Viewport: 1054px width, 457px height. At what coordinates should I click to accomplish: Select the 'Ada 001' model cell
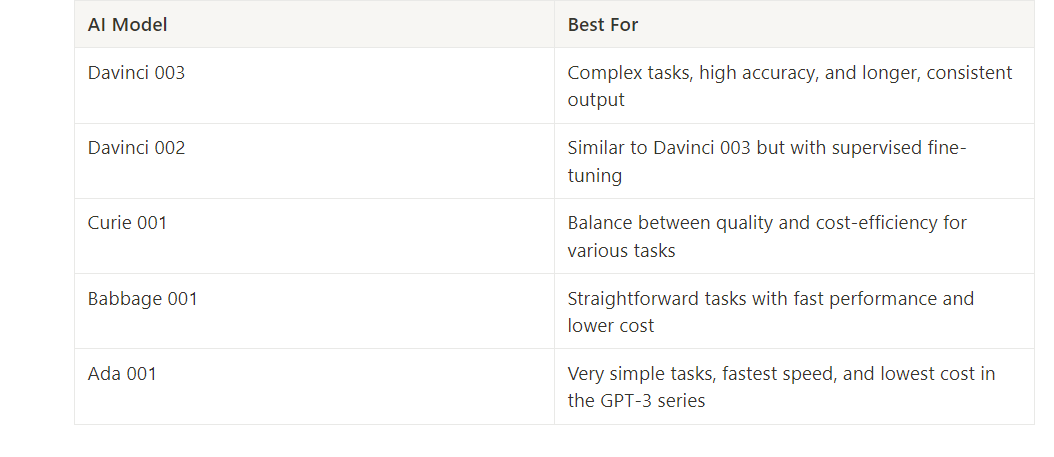122,374
